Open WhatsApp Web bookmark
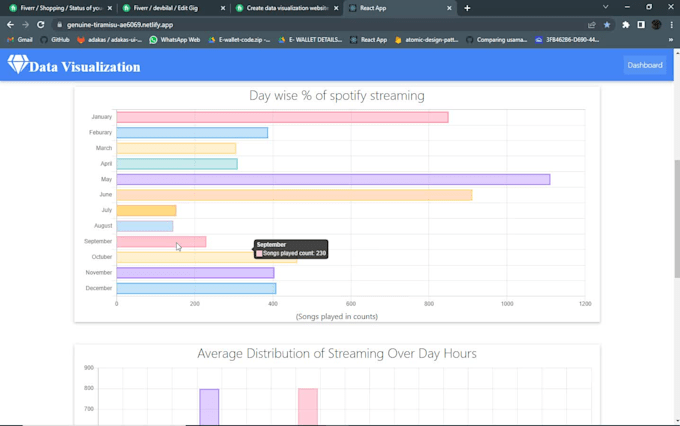Viewport: 680px width, 426px height. point(175,39)
